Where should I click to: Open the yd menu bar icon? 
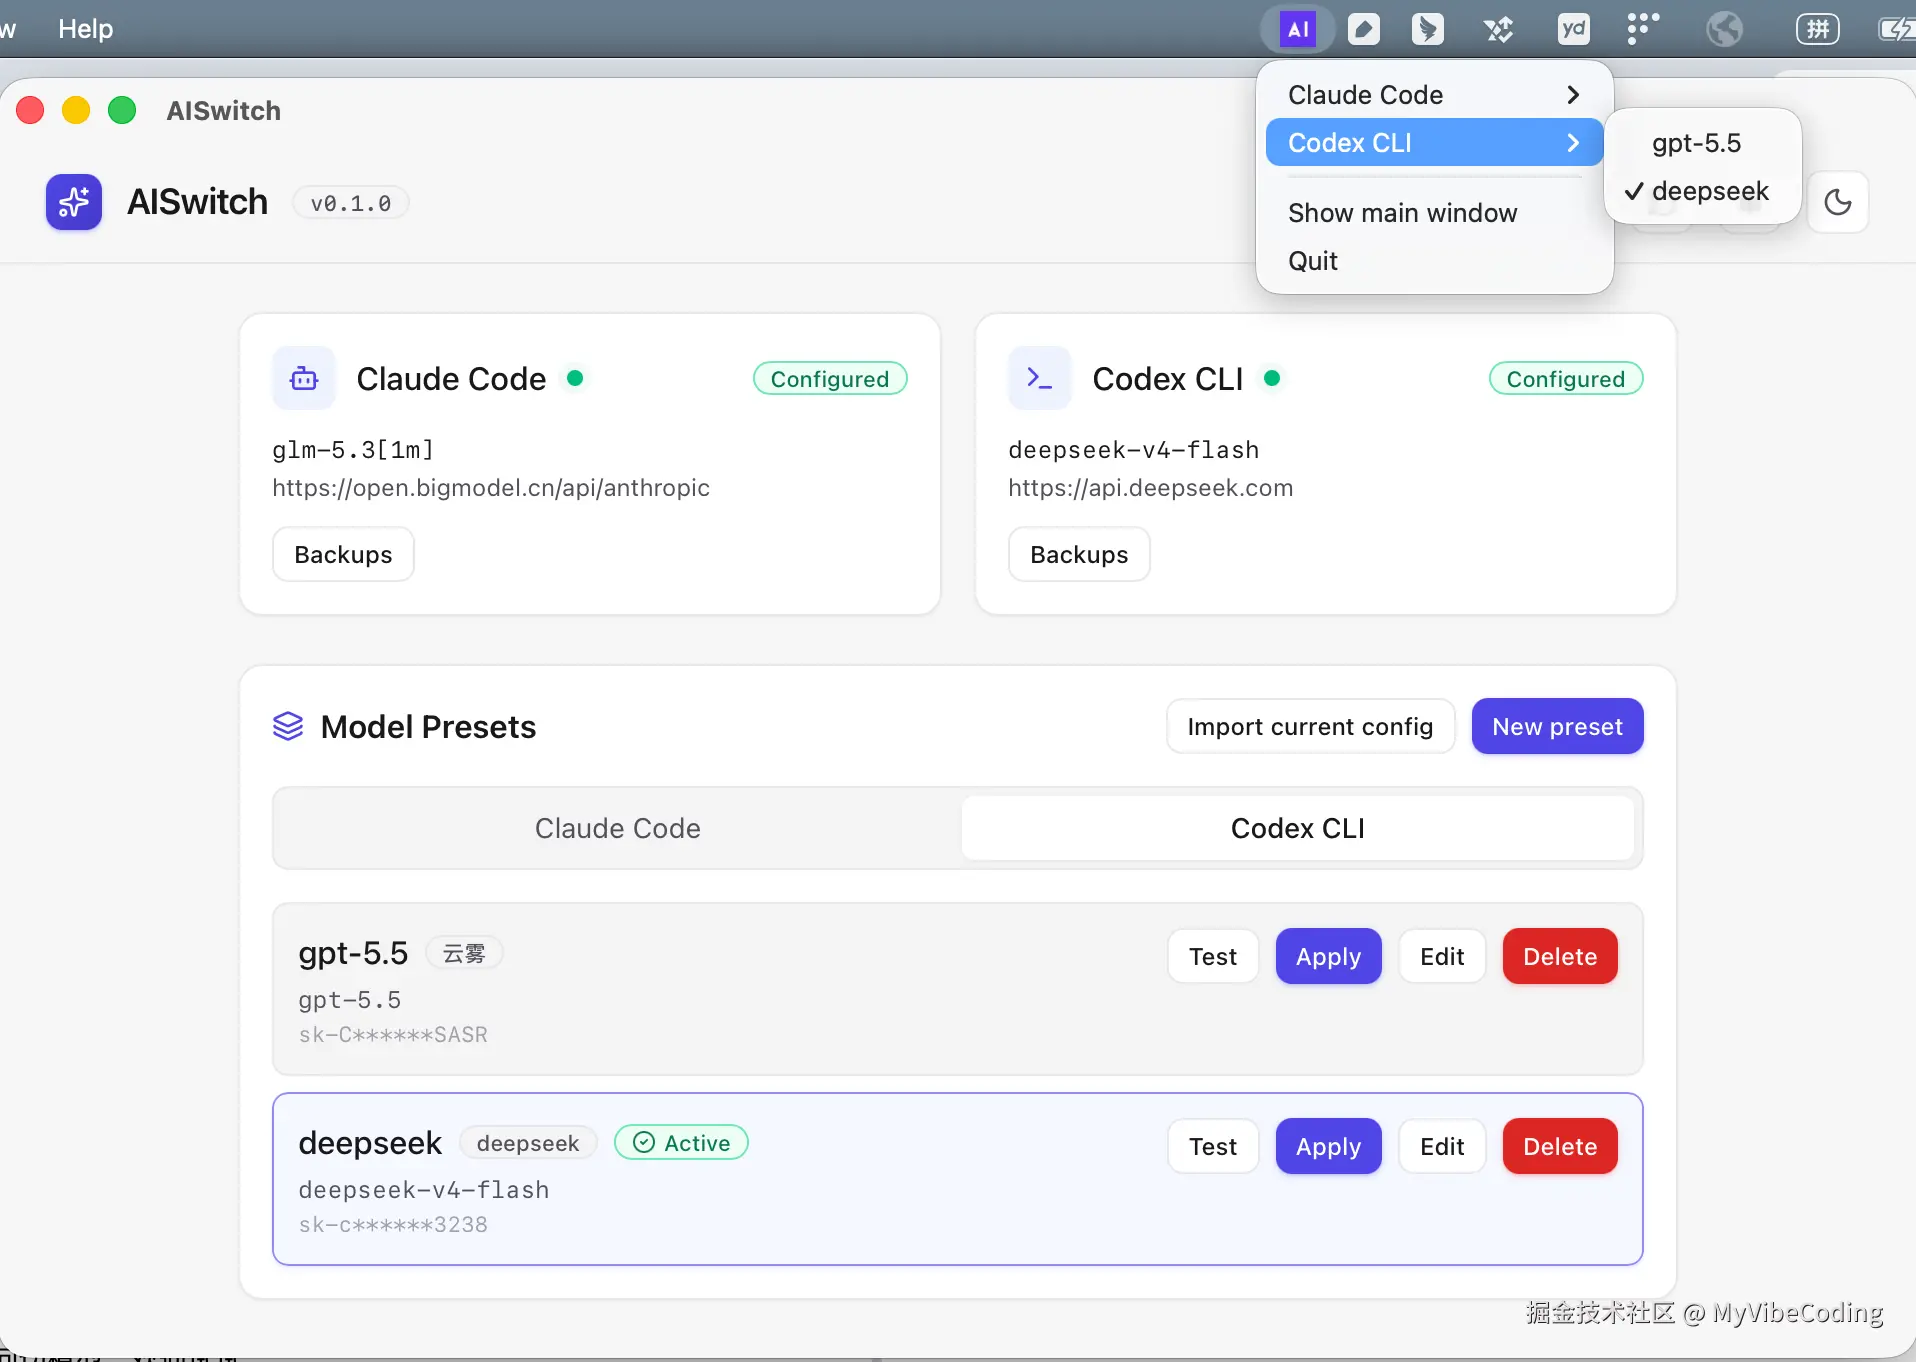1573,29
